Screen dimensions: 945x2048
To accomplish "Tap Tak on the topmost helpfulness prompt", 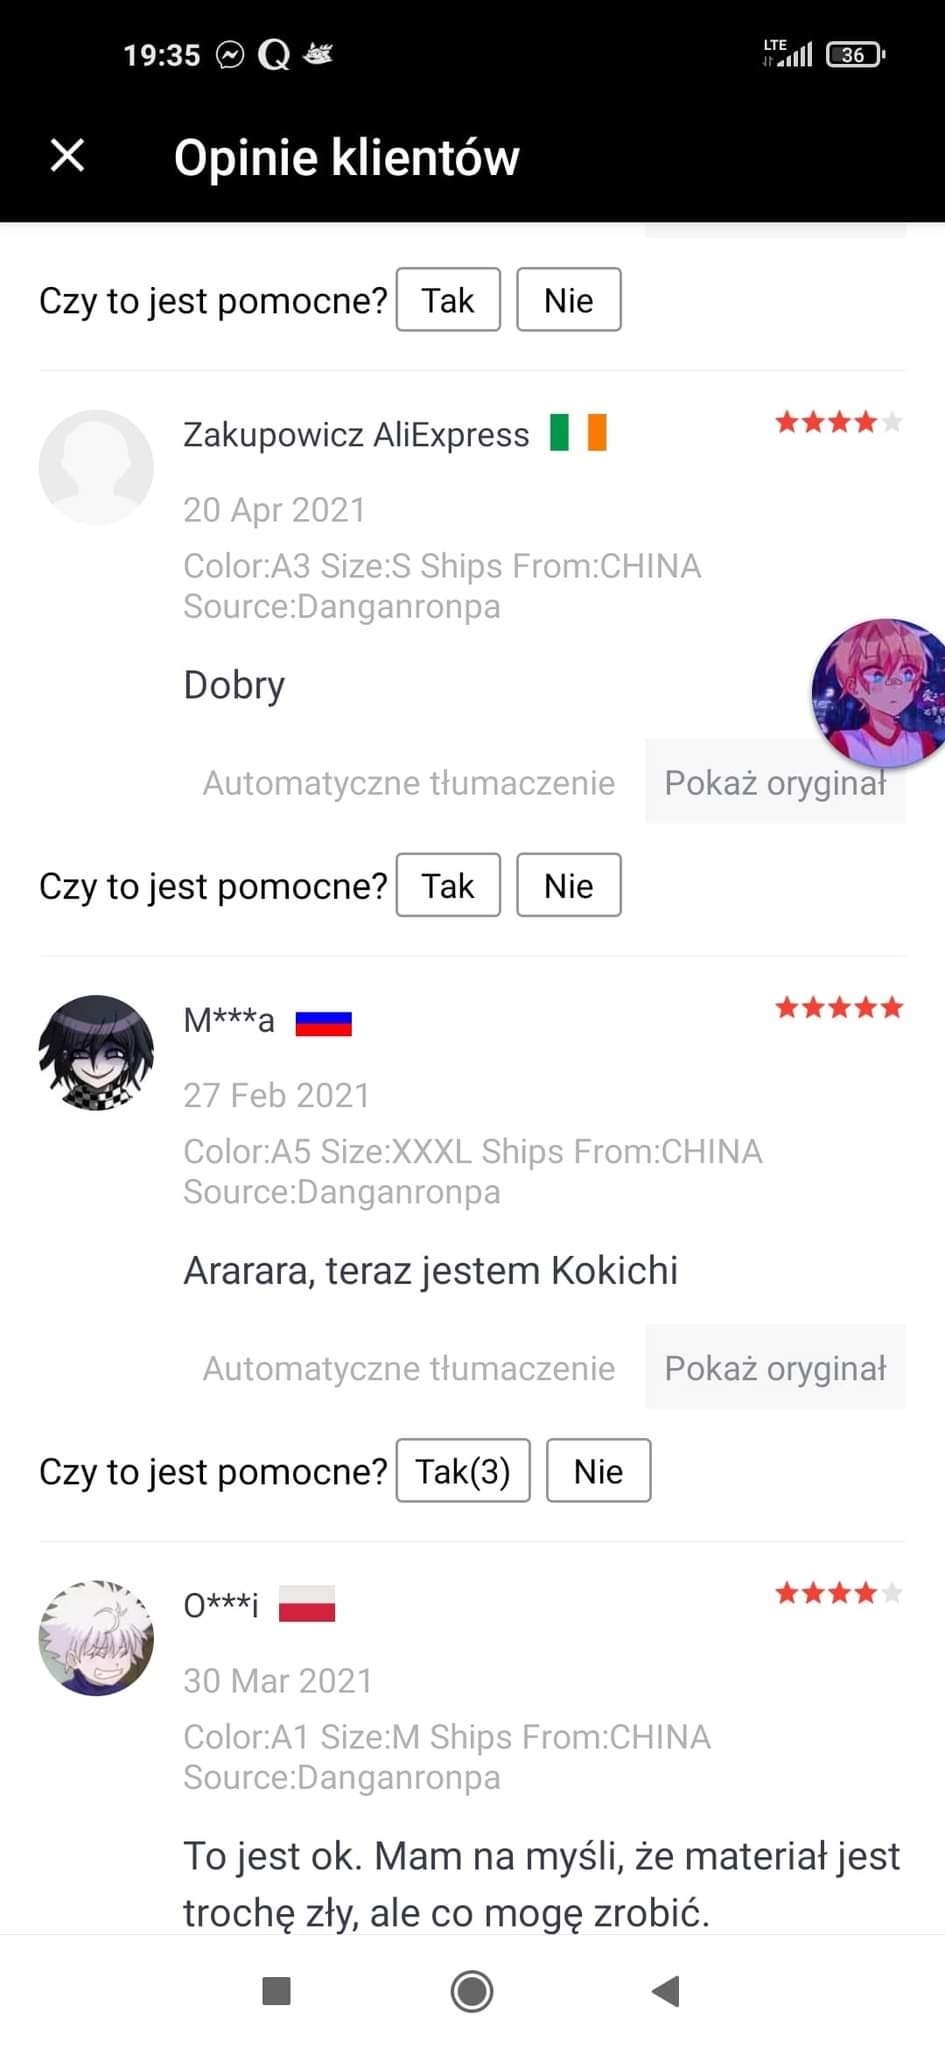I will (448, 299).
